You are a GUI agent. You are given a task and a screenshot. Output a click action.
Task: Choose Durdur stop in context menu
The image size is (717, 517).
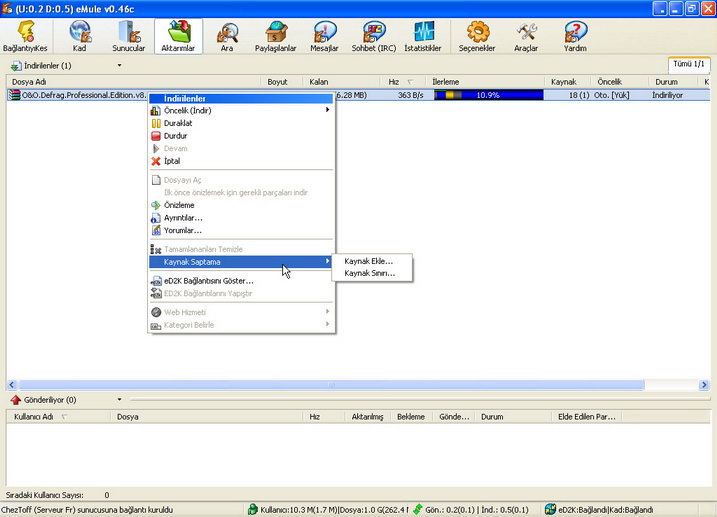(x=241, y=136)
